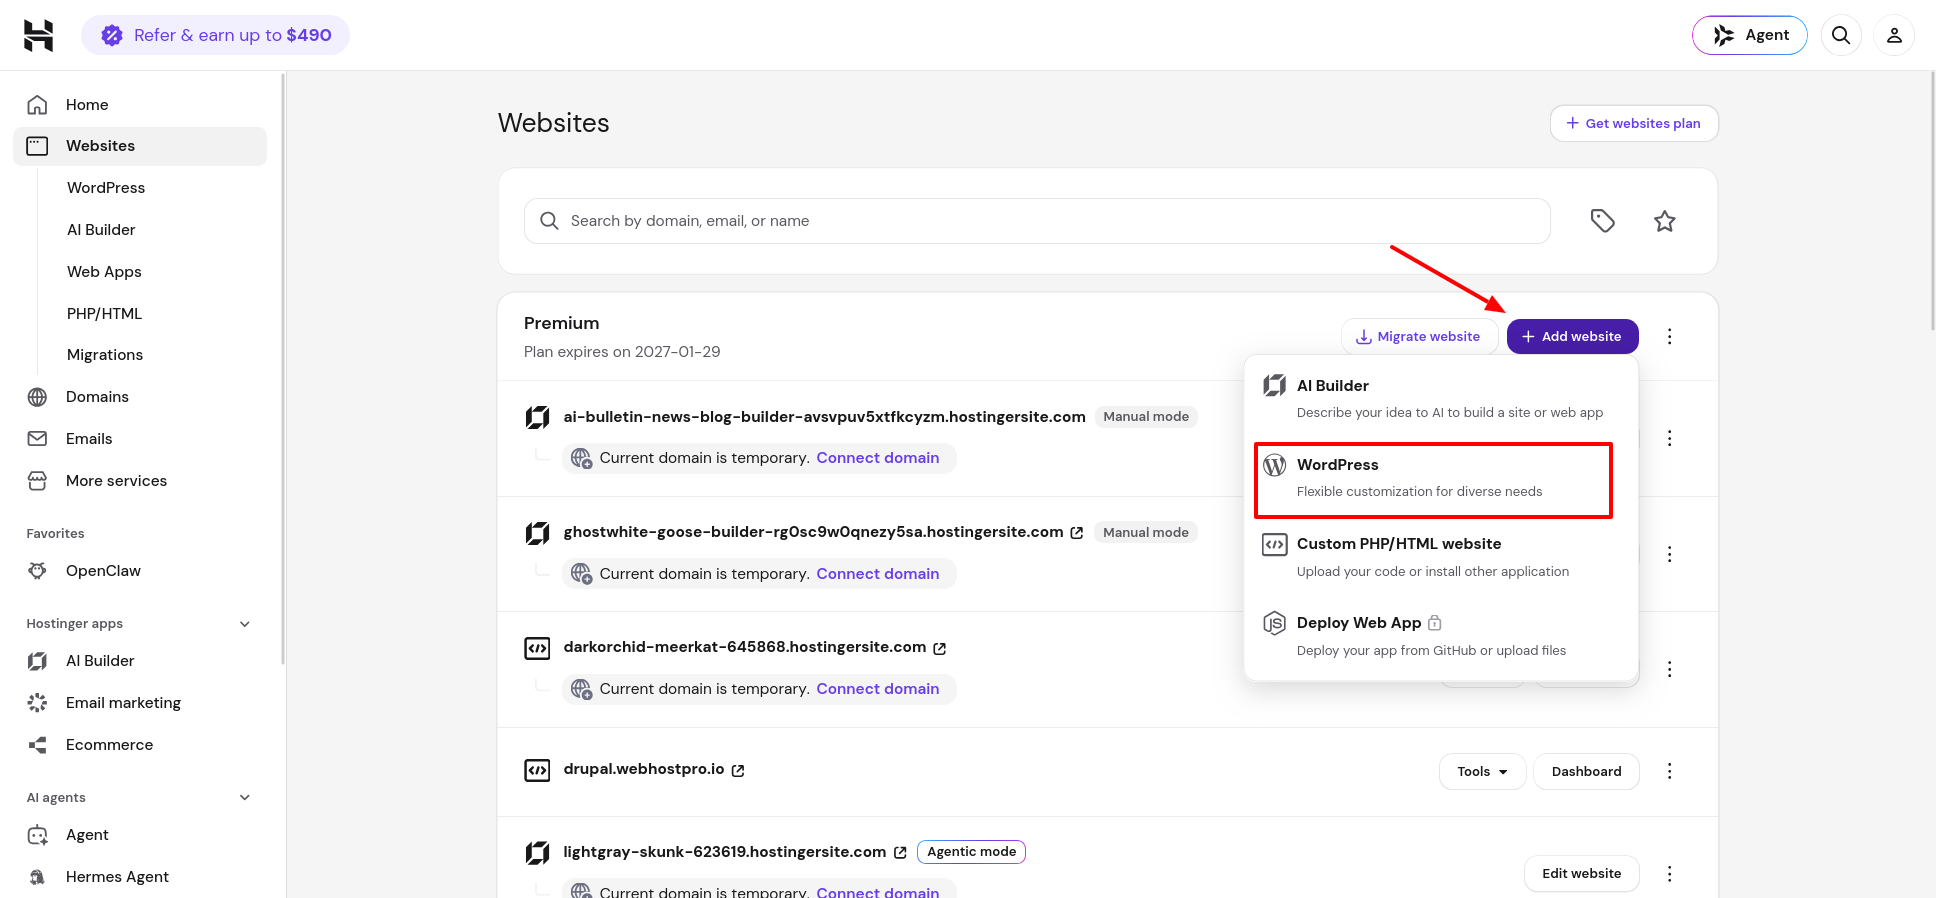This screenshot has width=1936, height=898.
Task: Click the sidebar scrollbar
Action: click(x=283, y=368)
